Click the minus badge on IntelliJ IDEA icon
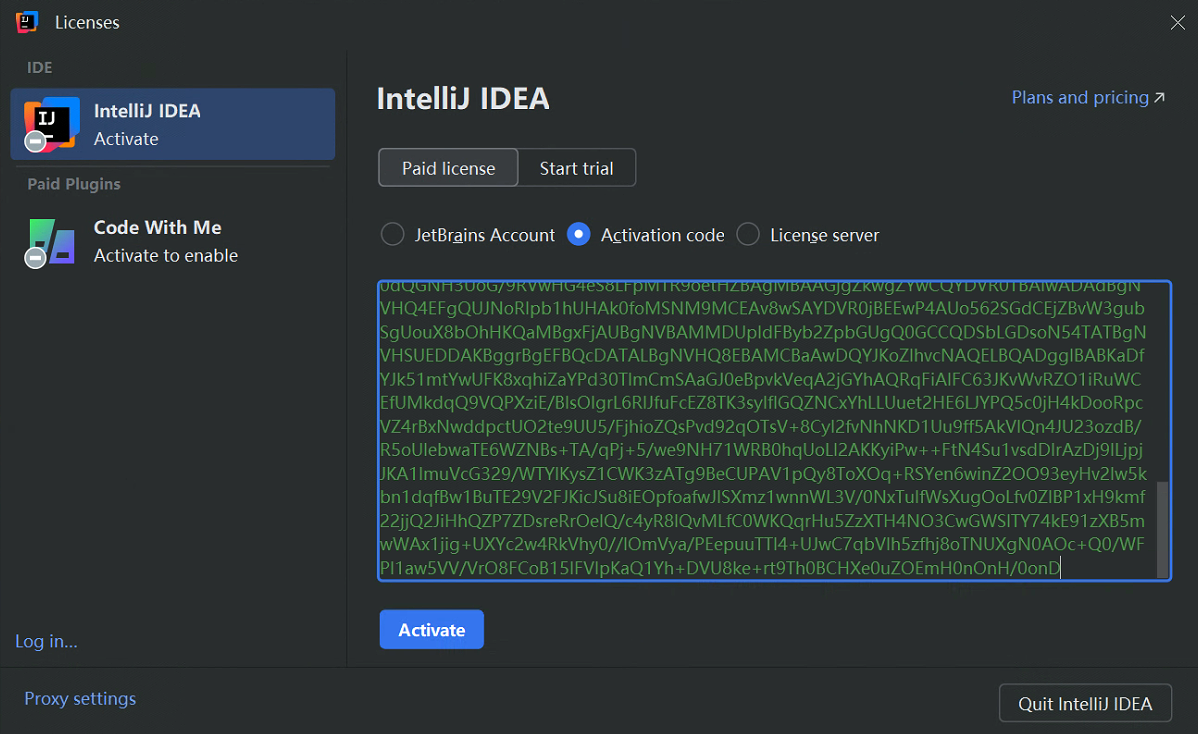 coord(35,143)
